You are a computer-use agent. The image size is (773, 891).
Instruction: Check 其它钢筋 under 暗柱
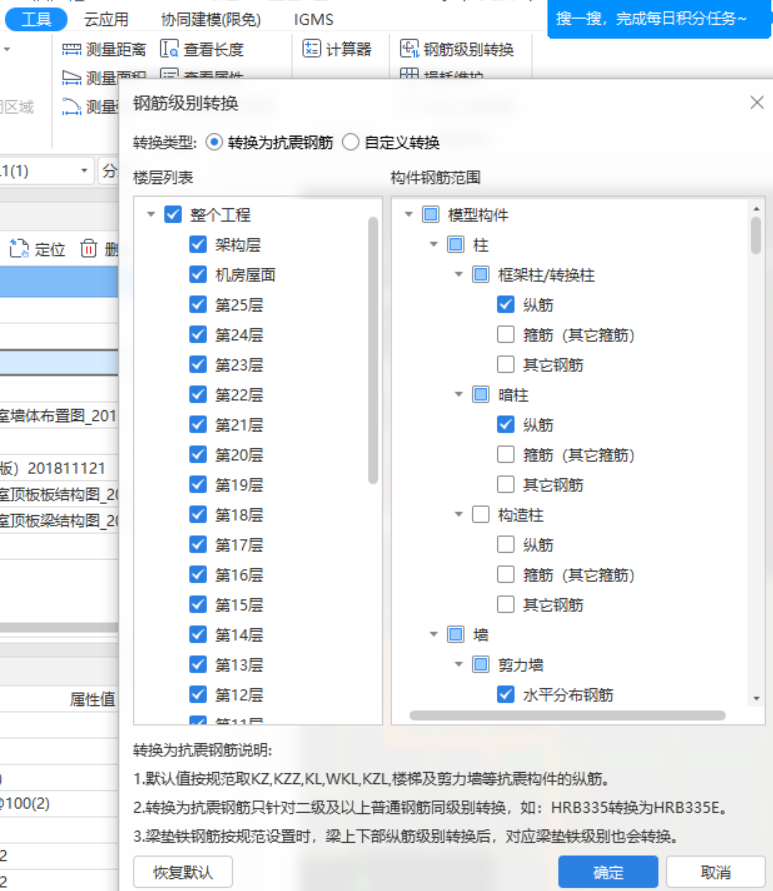pyautogui.click(x=506, y=485)
